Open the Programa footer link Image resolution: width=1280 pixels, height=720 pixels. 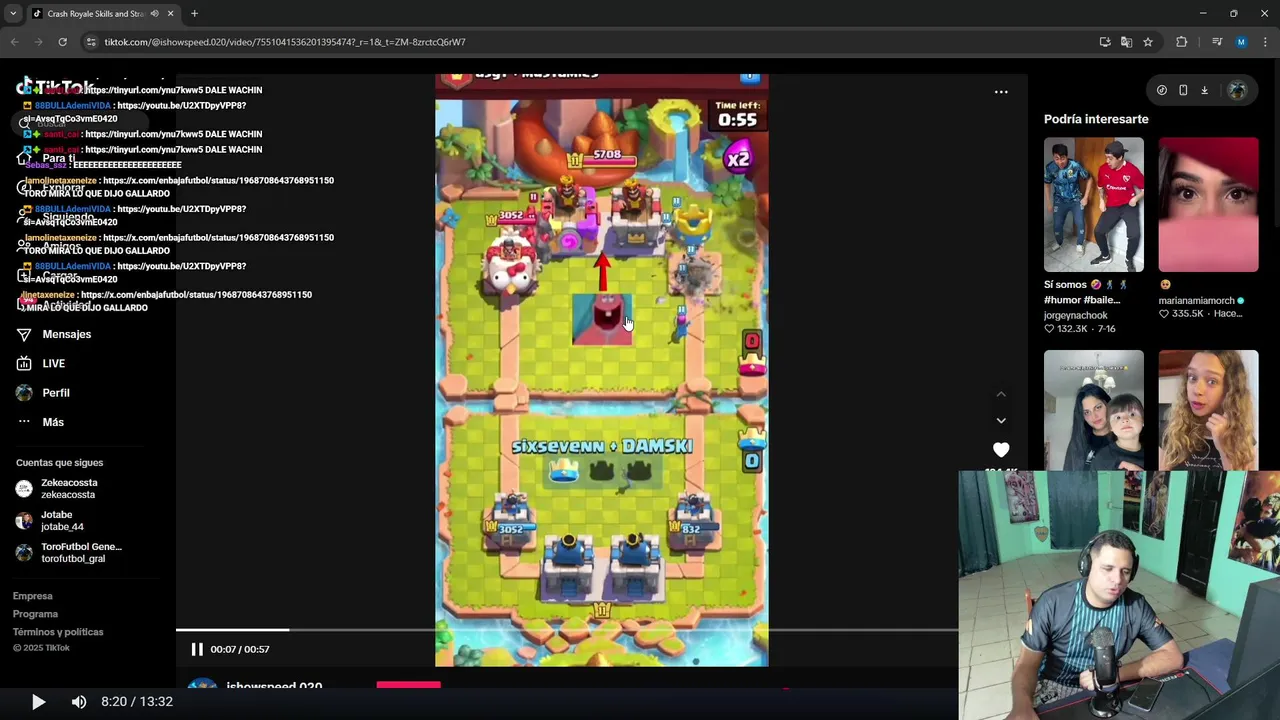tap(35, 614)
